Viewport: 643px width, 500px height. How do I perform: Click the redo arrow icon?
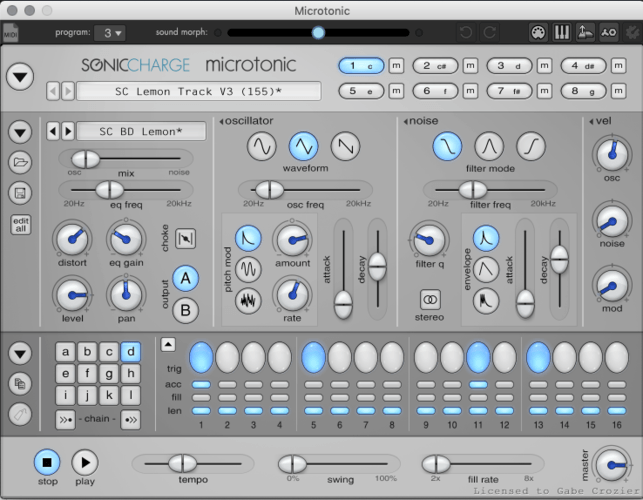coord(490,32)
